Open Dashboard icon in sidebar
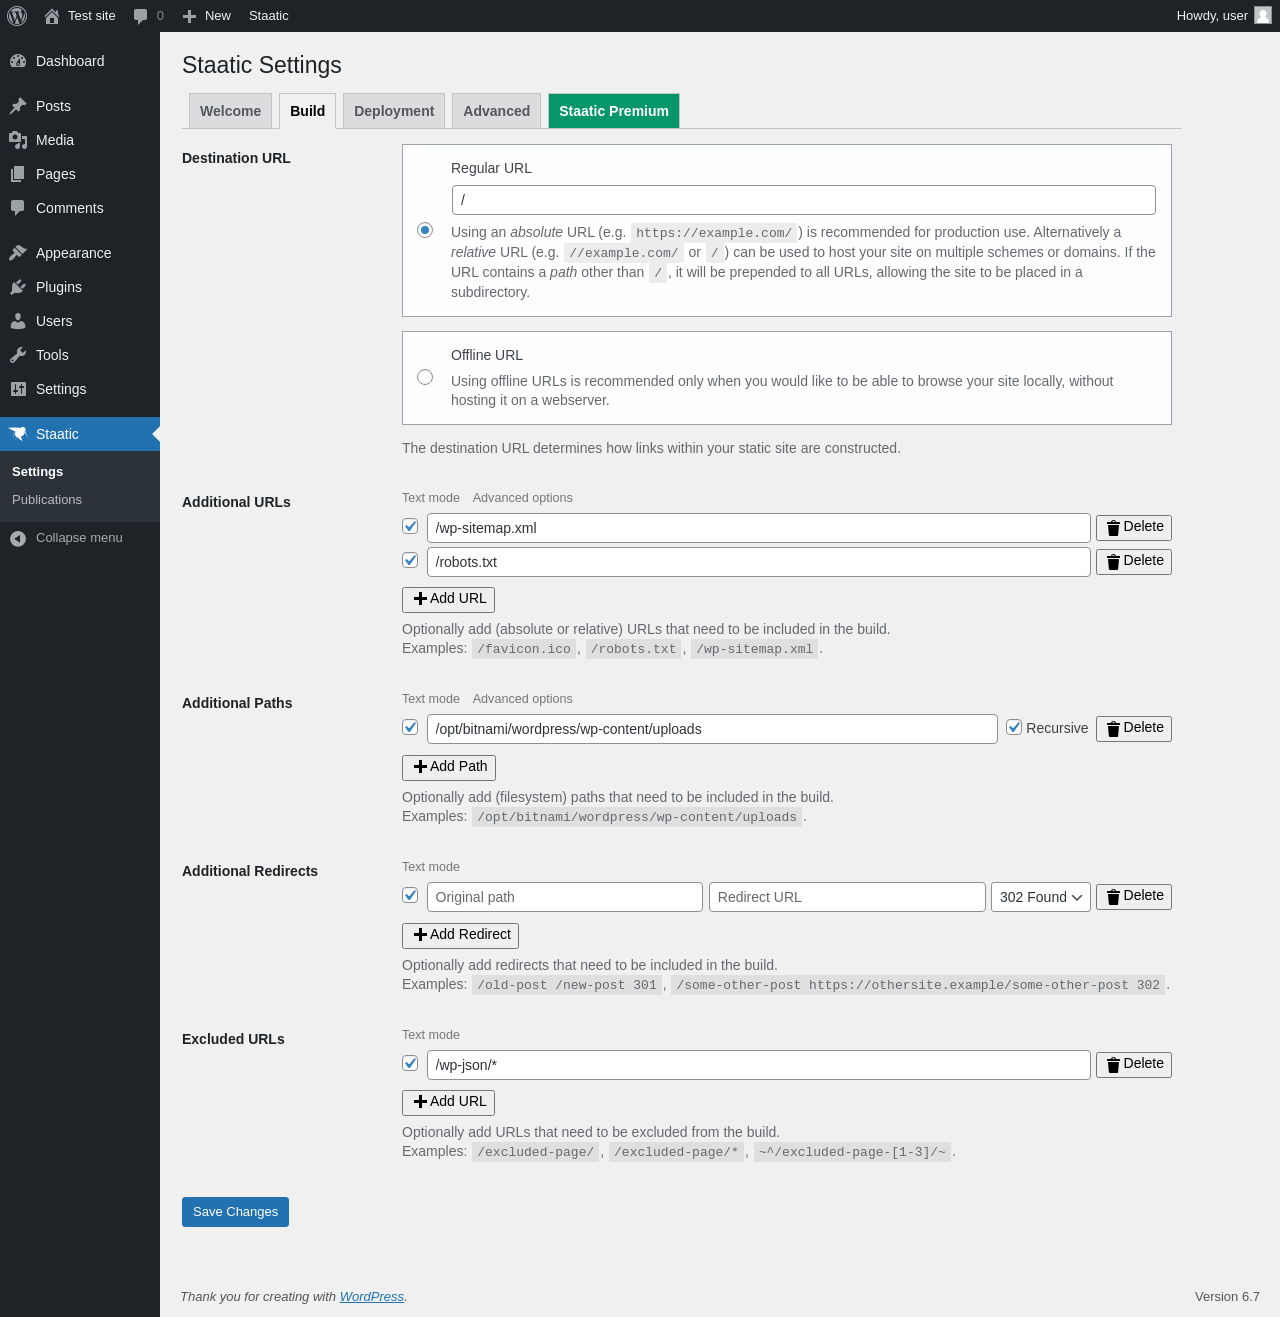The width and height of the screenshot is (1280, 1317). pyautogui.click(x=18, y=61)
